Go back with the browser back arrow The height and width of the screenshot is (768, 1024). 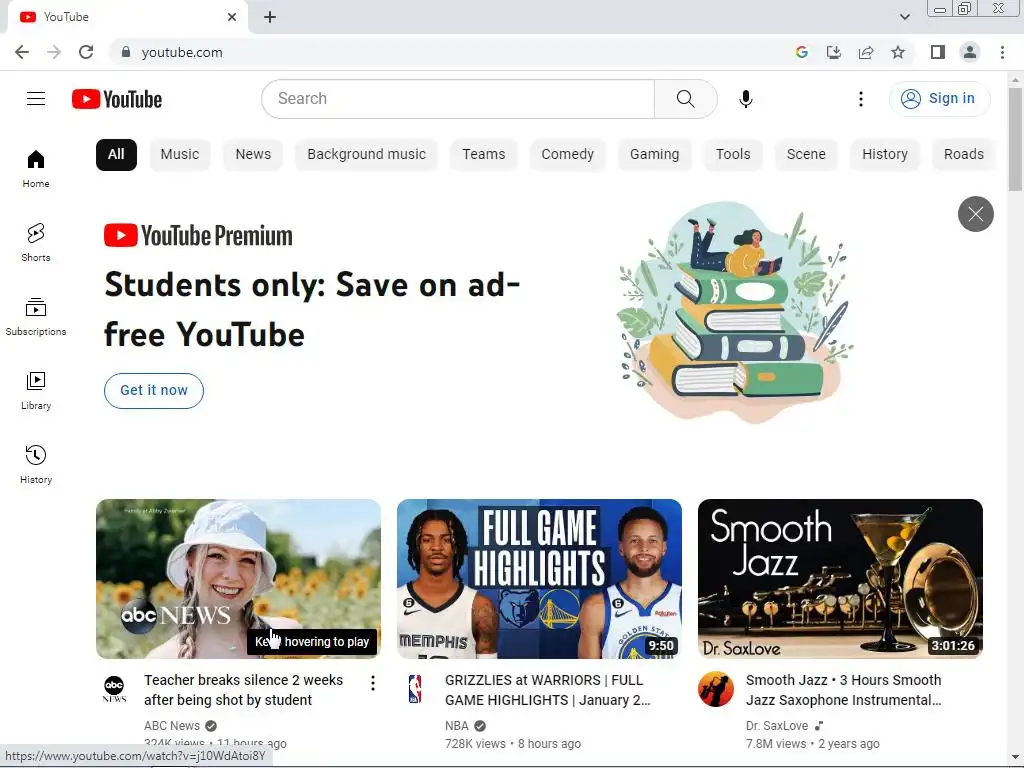[22, 52]
